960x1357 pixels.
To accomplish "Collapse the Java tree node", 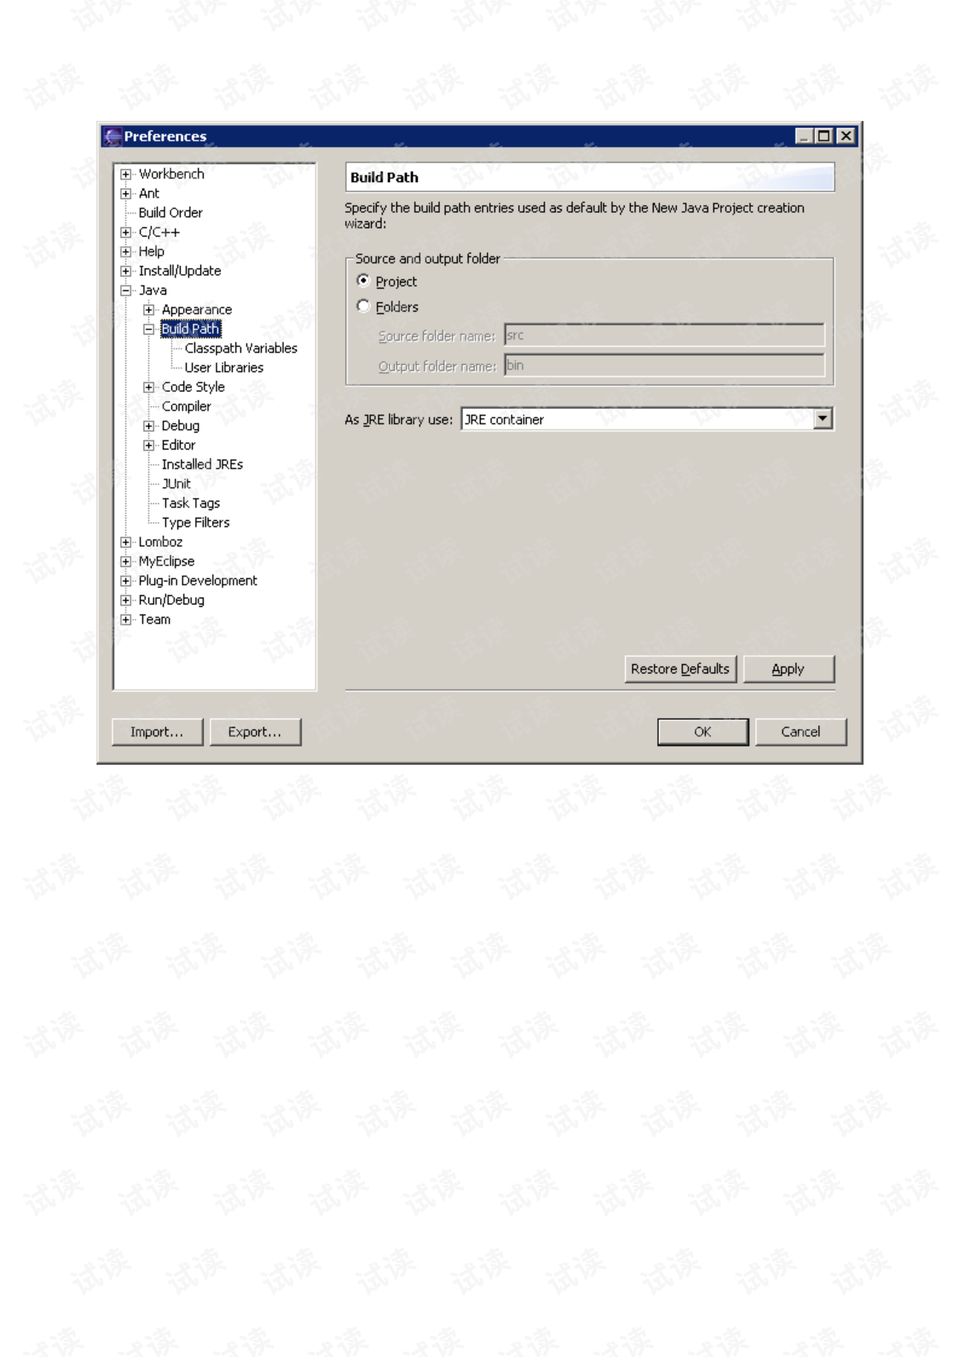I will 126,290.
